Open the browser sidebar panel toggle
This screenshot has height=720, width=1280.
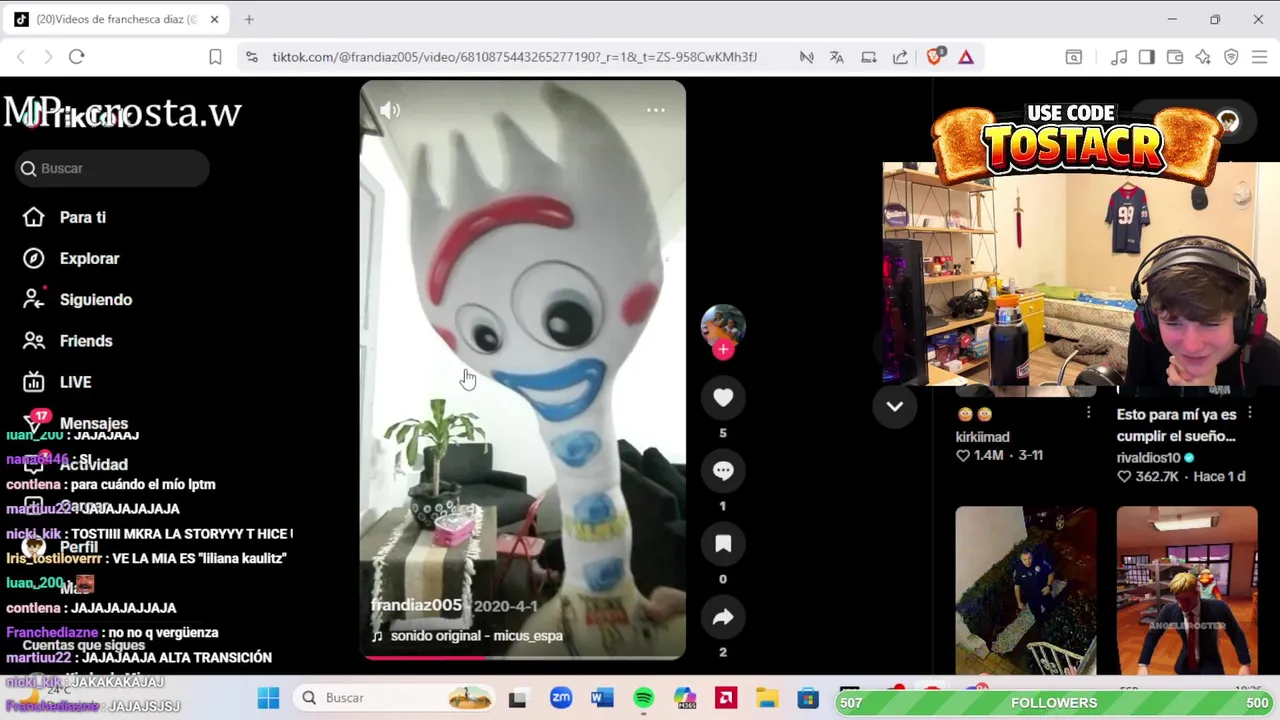pos(1147,57)
